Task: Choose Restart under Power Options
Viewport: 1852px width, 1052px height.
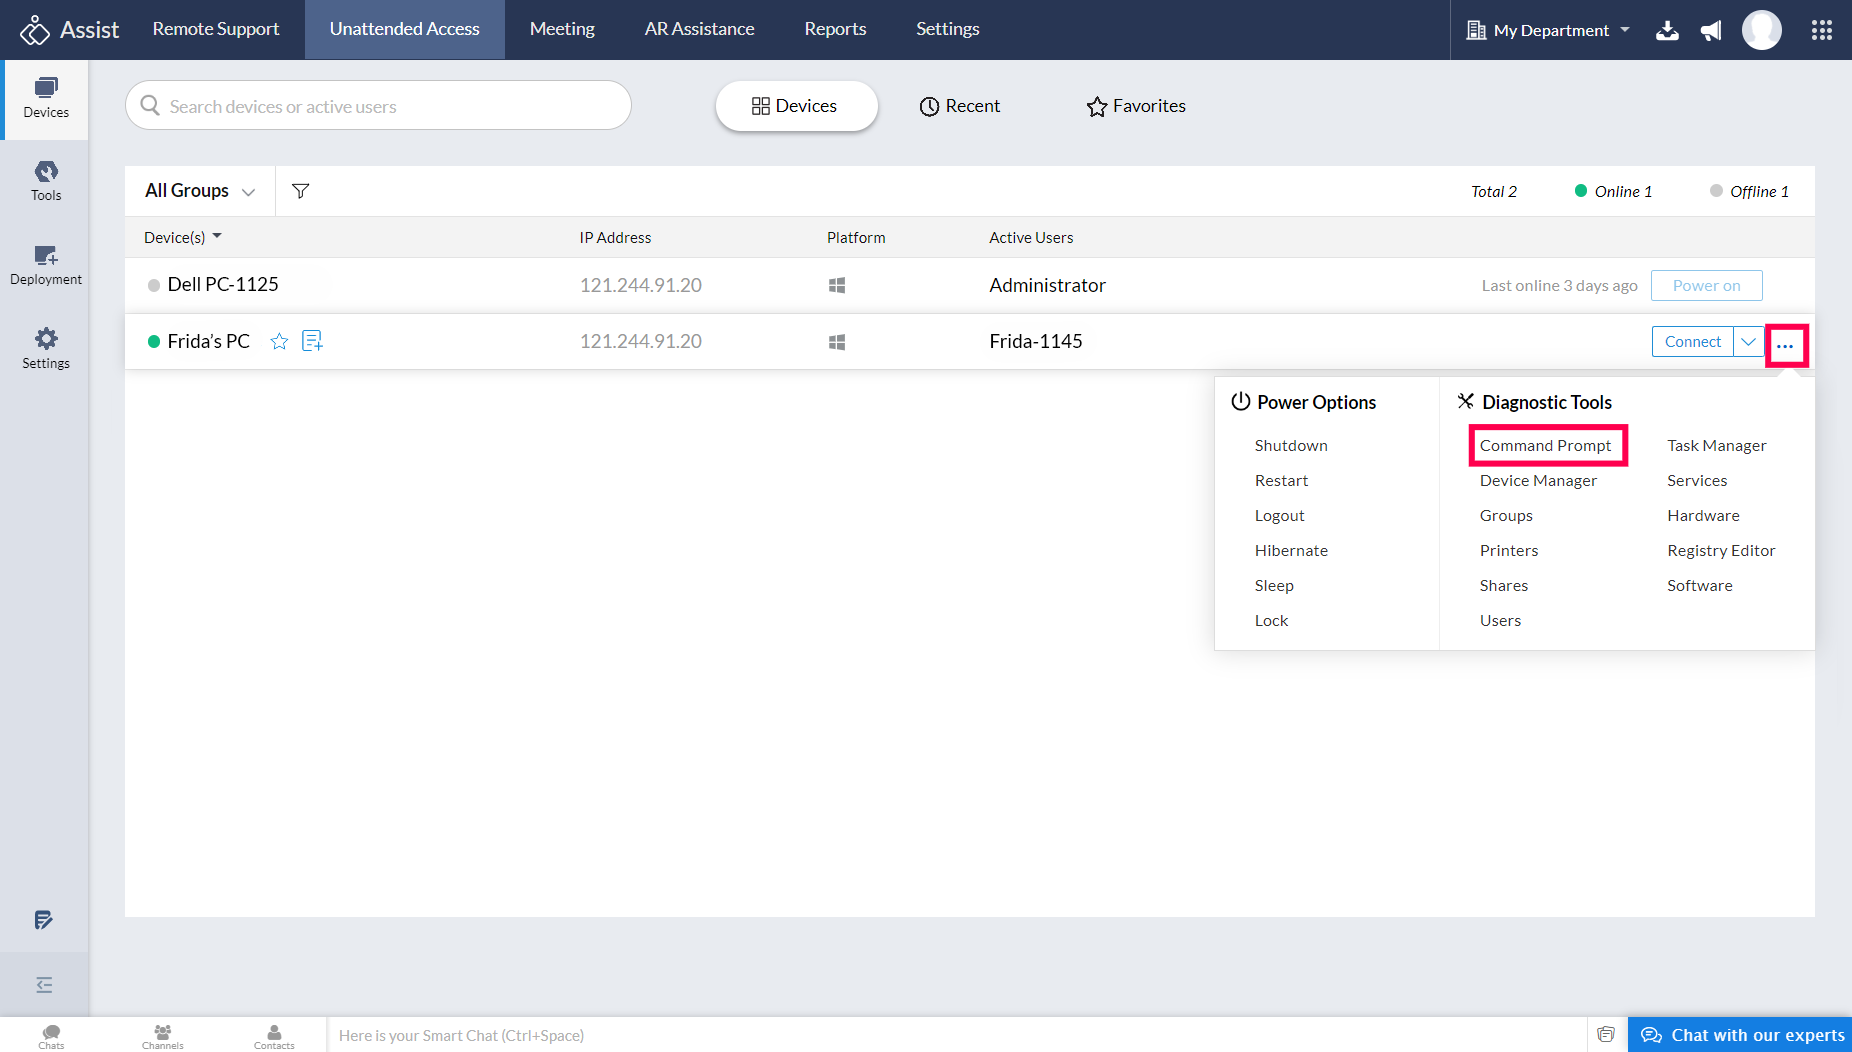Action: pos(1281,481)
